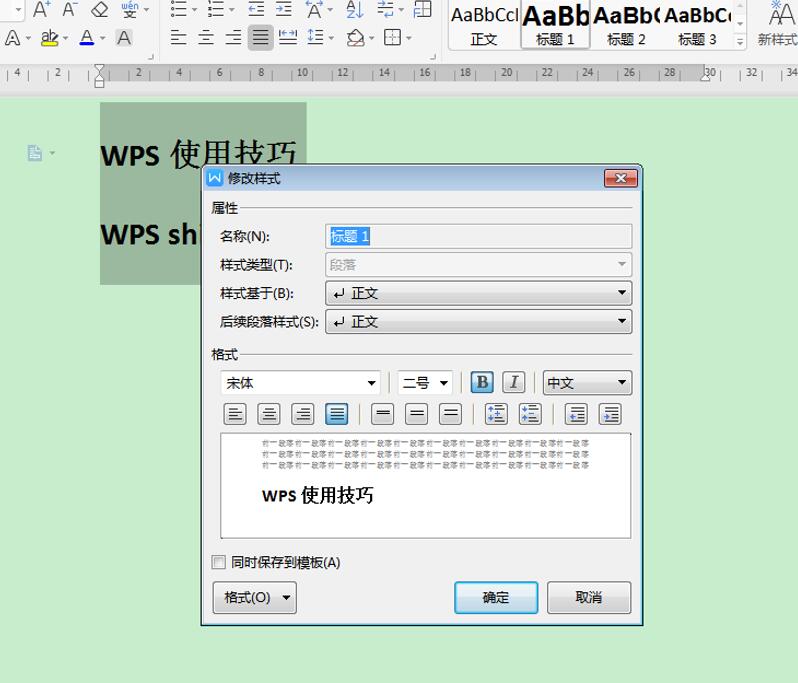Decrease paragraph spacing in dialog

(530, 414)
